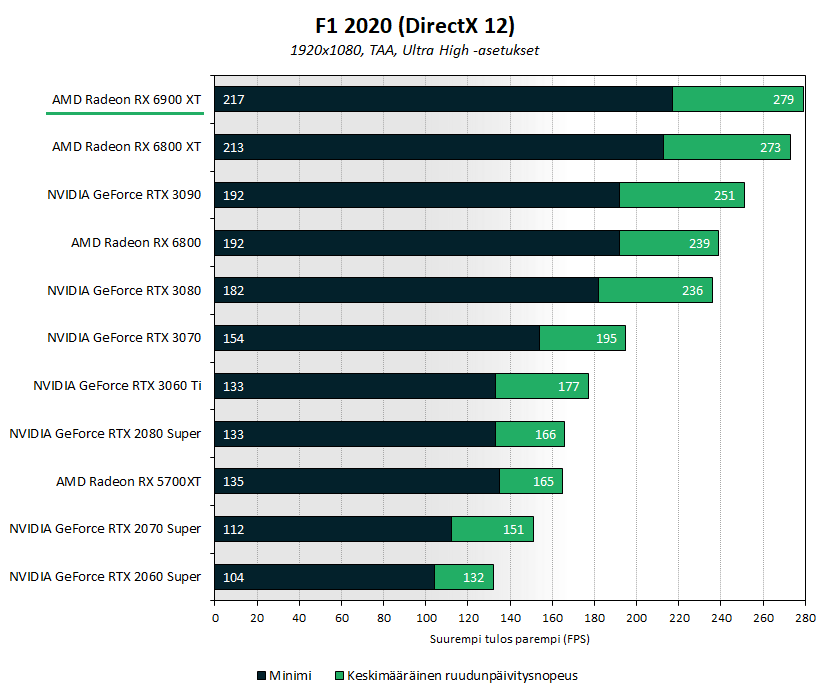Click the x-axis tick label 20
This screenshot has height=697, width=830.
click(x=257, y=618)
